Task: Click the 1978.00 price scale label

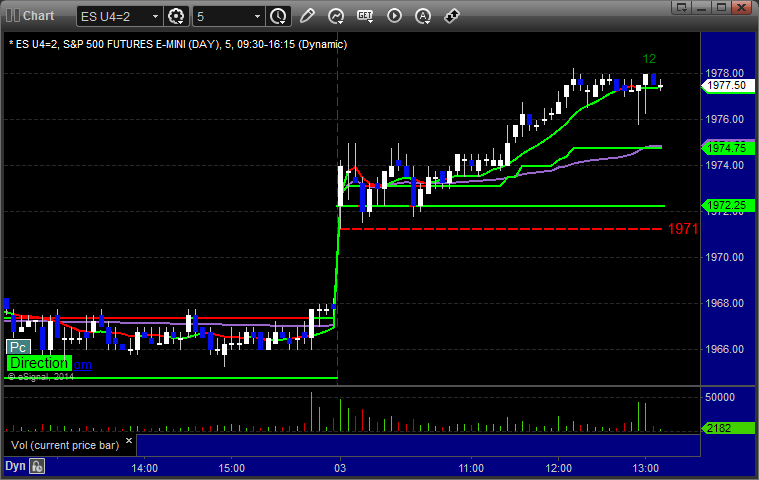Action: 725,73
